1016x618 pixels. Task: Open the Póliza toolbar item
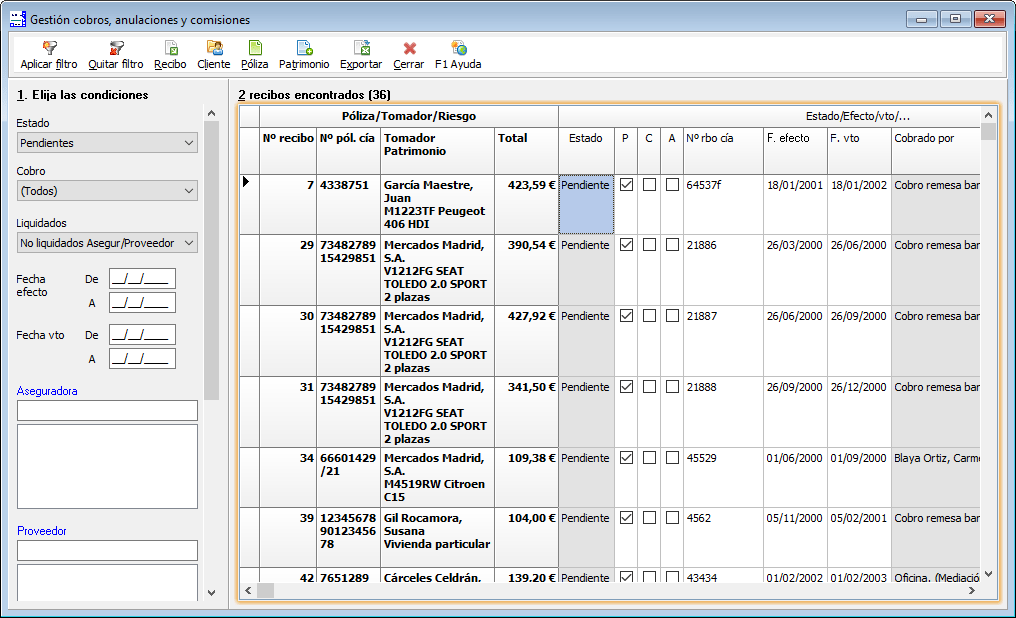[x=255, y=55]
